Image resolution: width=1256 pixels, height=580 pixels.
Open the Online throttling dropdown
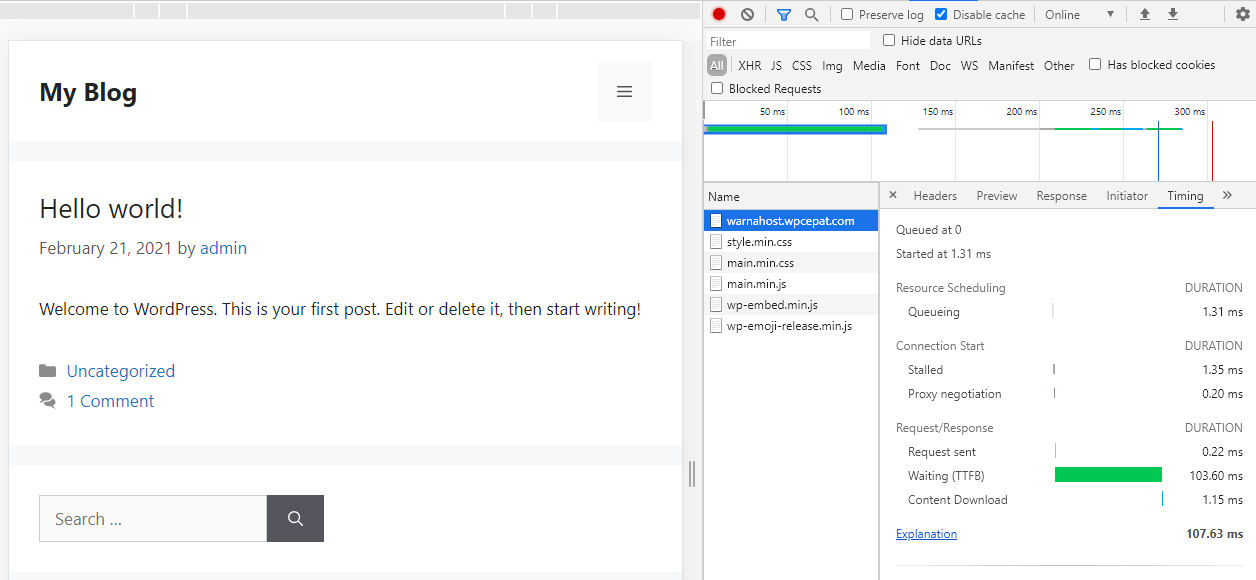(1079, 15)
